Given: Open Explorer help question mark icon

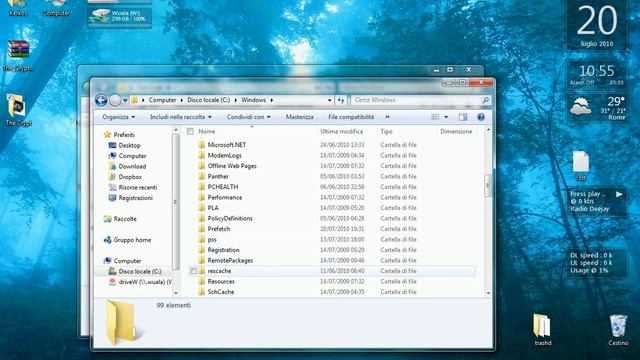Looking at the screenshot, I should tap(481, 117).
